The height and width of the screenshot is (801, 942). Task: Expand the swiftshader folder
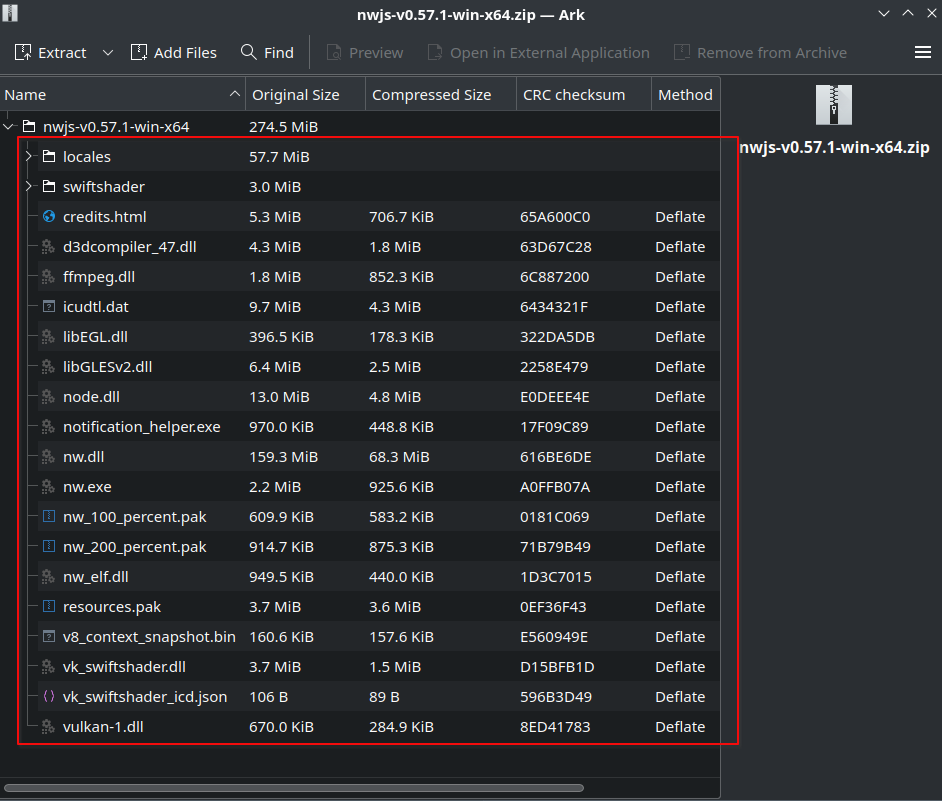point(28,187)
